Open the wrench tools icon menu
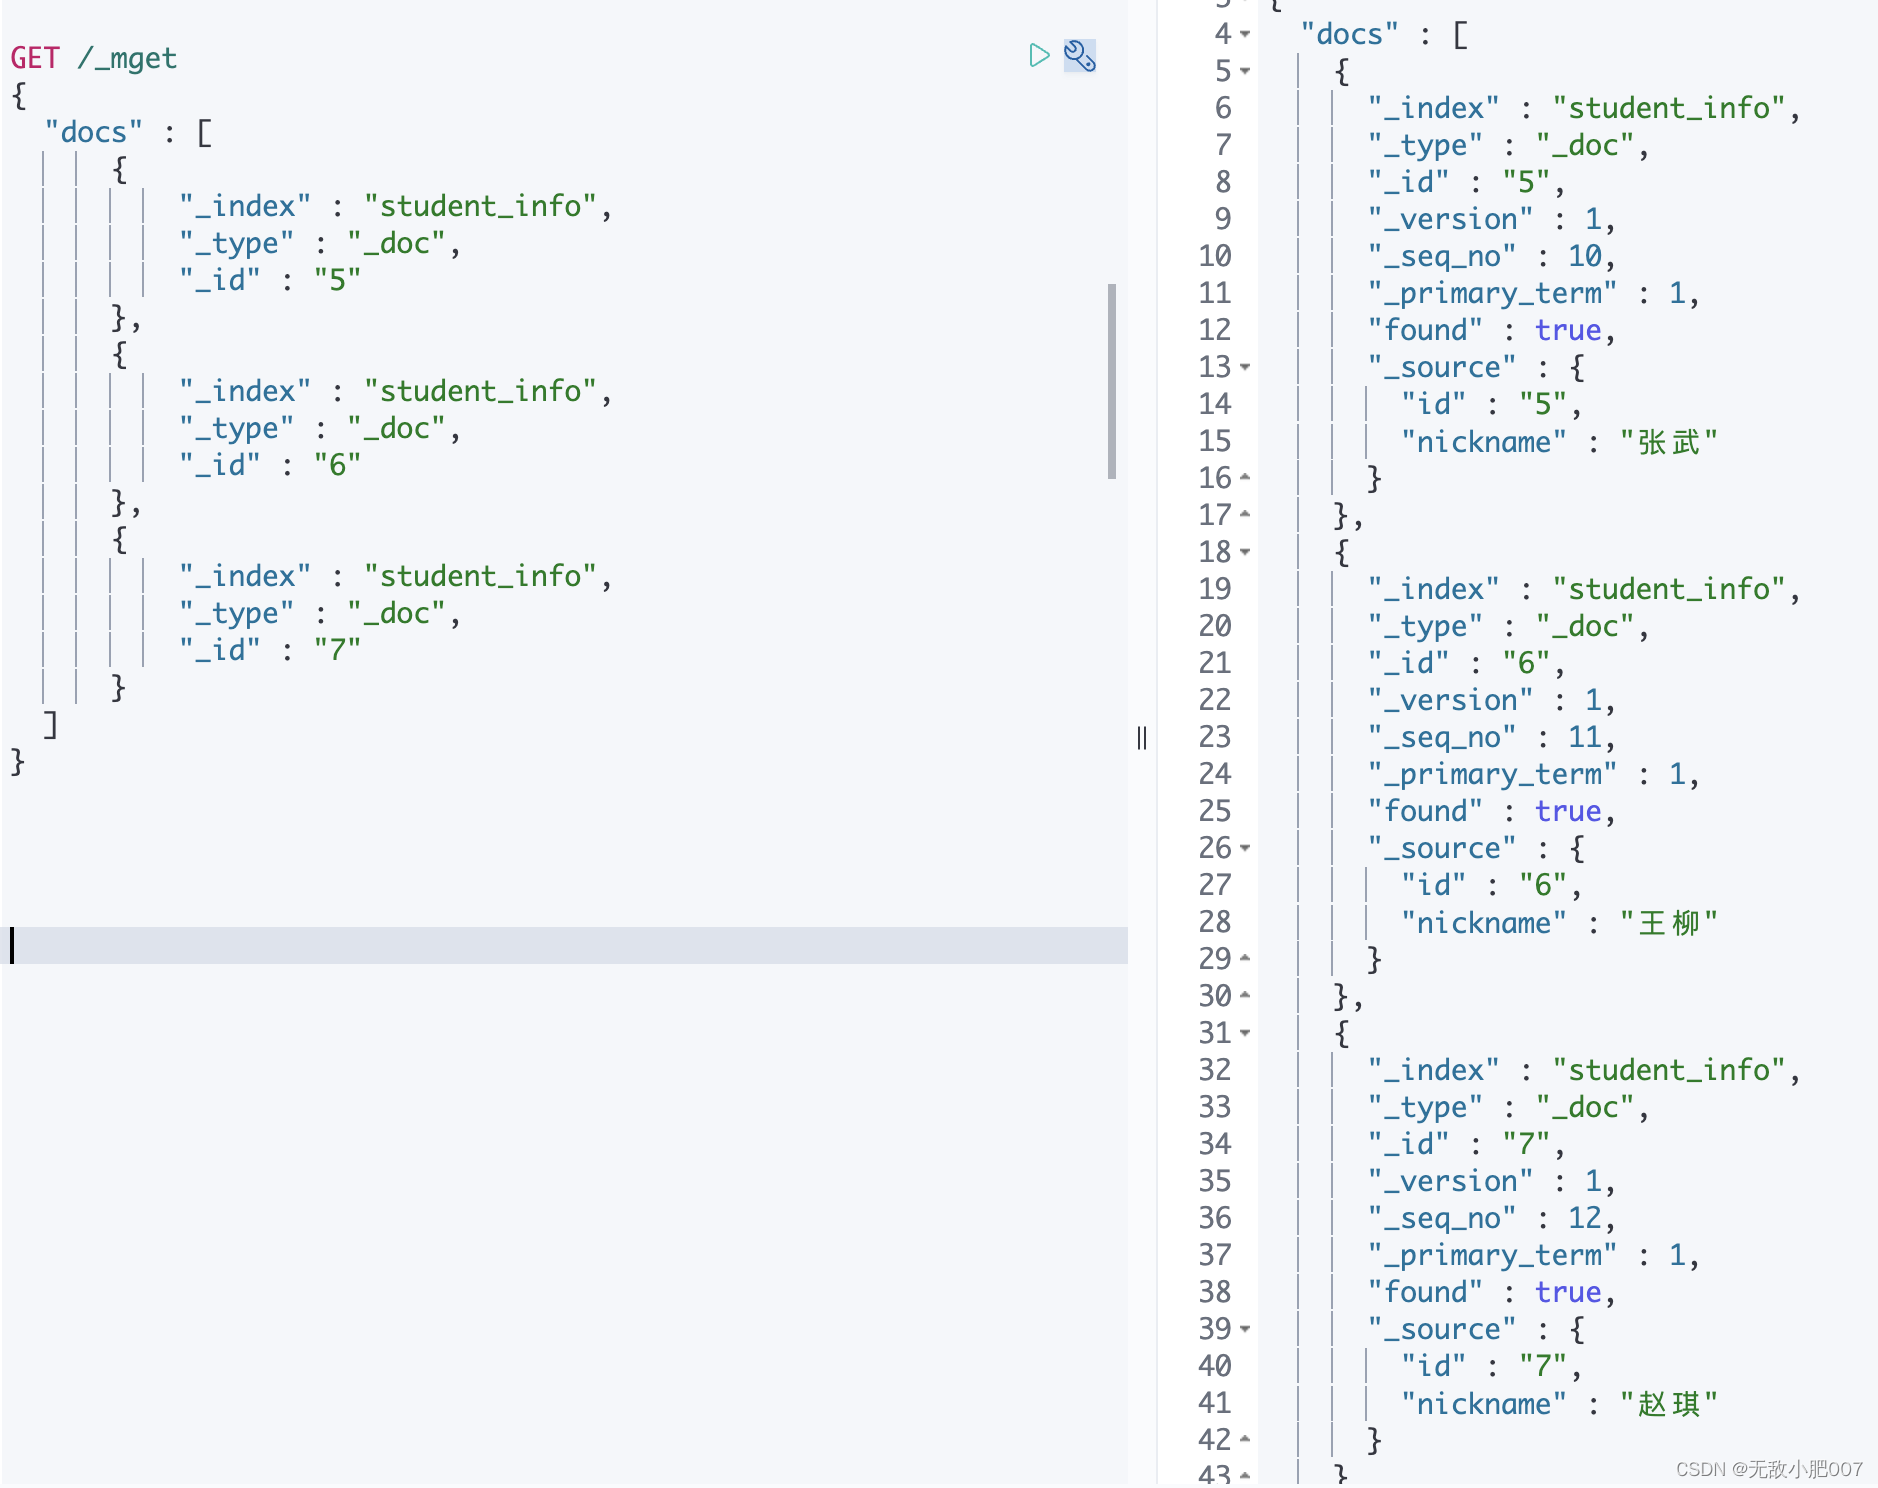The width and height of the screenshot is (1878, 1488). 1080,55
